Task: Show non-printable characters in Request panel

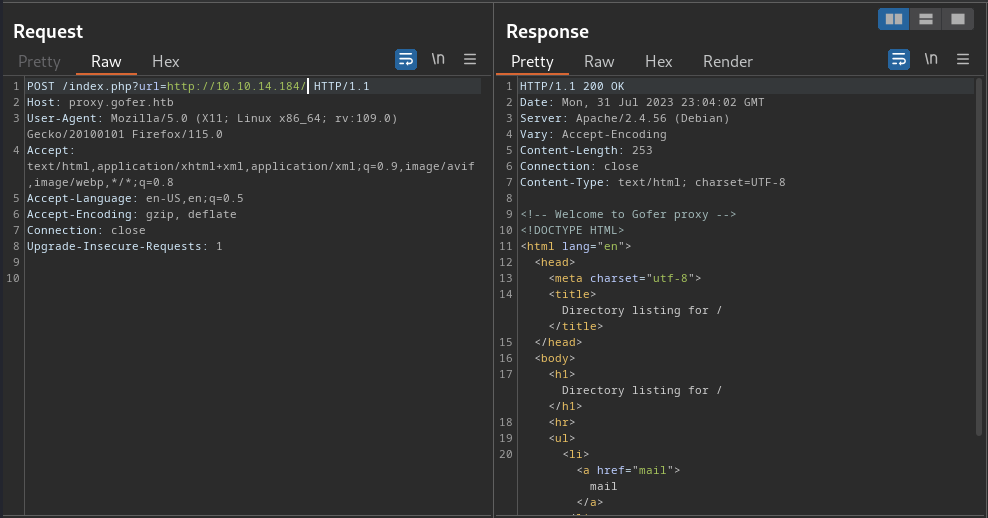Action: (x=438, y=59)
